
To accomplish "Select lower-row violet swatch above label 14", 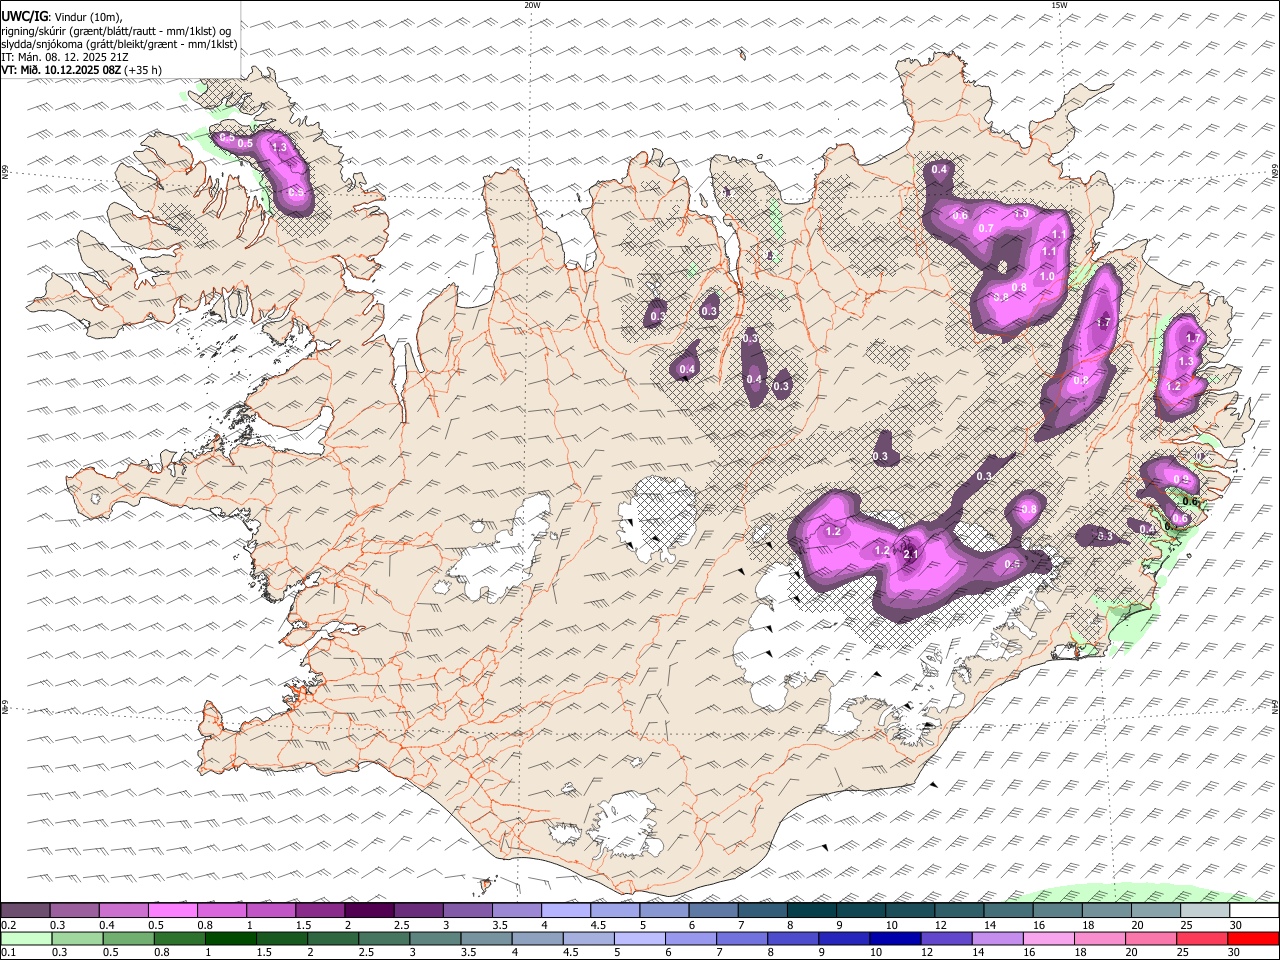I will (x=997, y=939).
